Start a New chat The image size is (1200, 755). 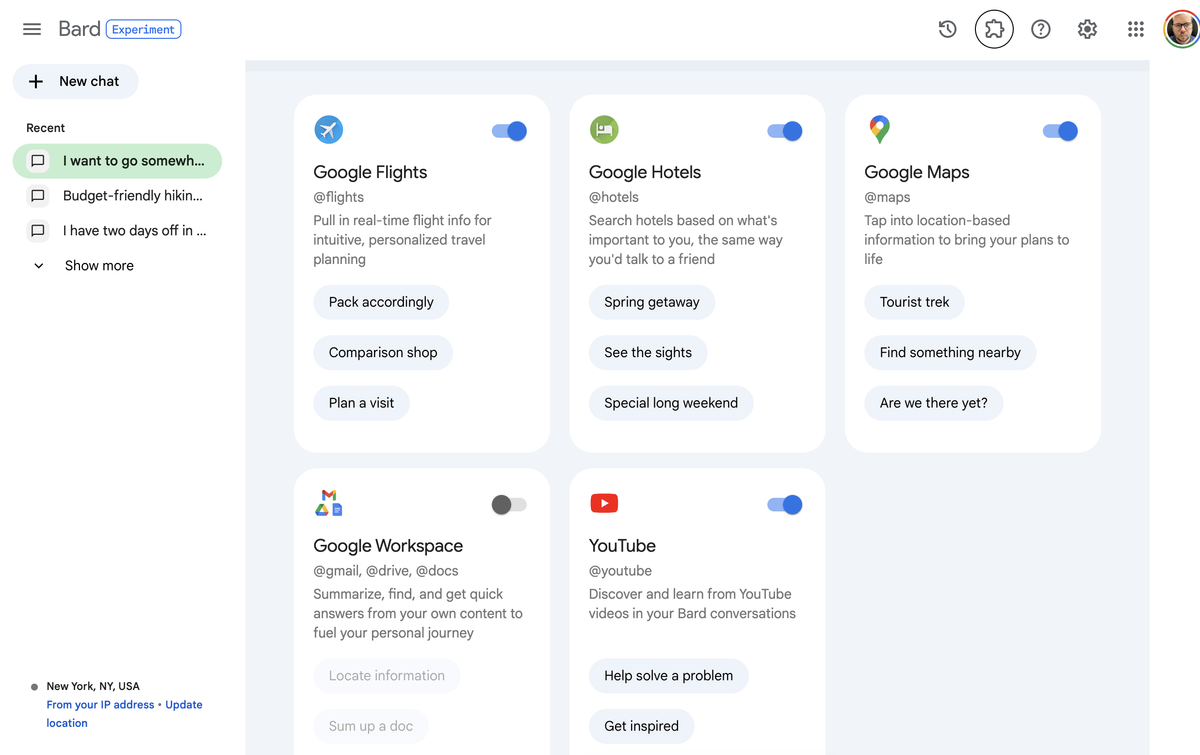pos(75,81)
